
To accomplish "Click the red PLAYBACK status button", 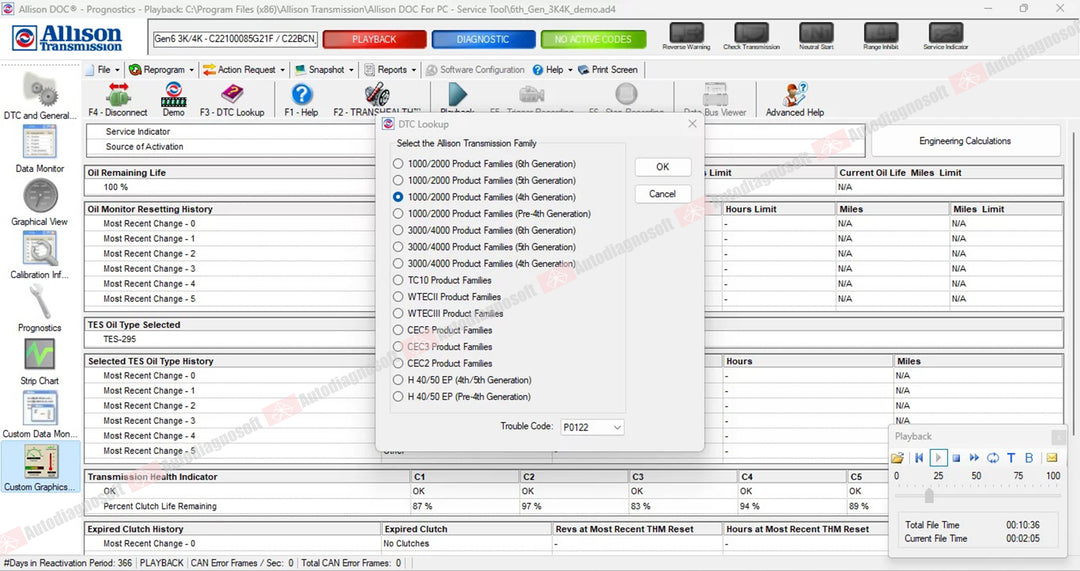I will point(375,39).
